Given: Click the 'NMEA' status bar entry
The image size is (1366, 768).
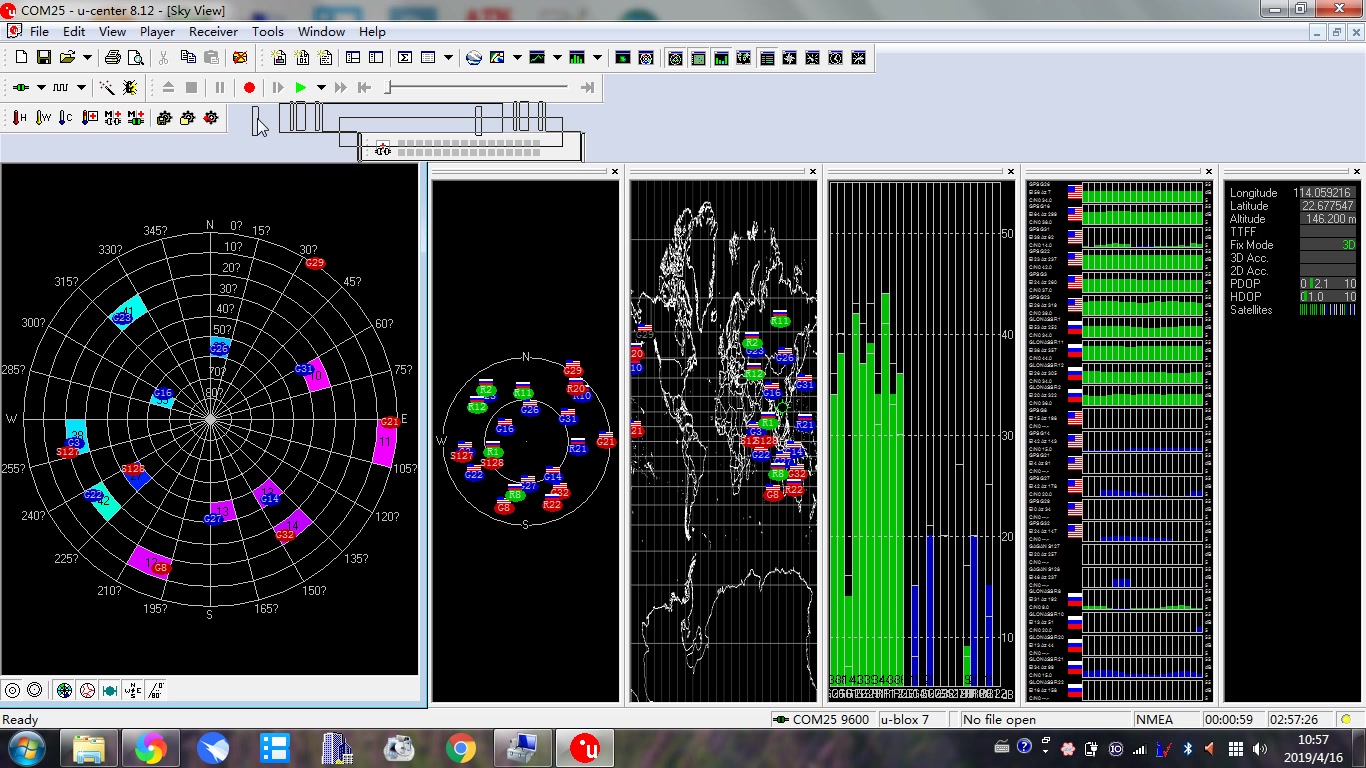Looking at the screenshot, I should click(1166, 720).
